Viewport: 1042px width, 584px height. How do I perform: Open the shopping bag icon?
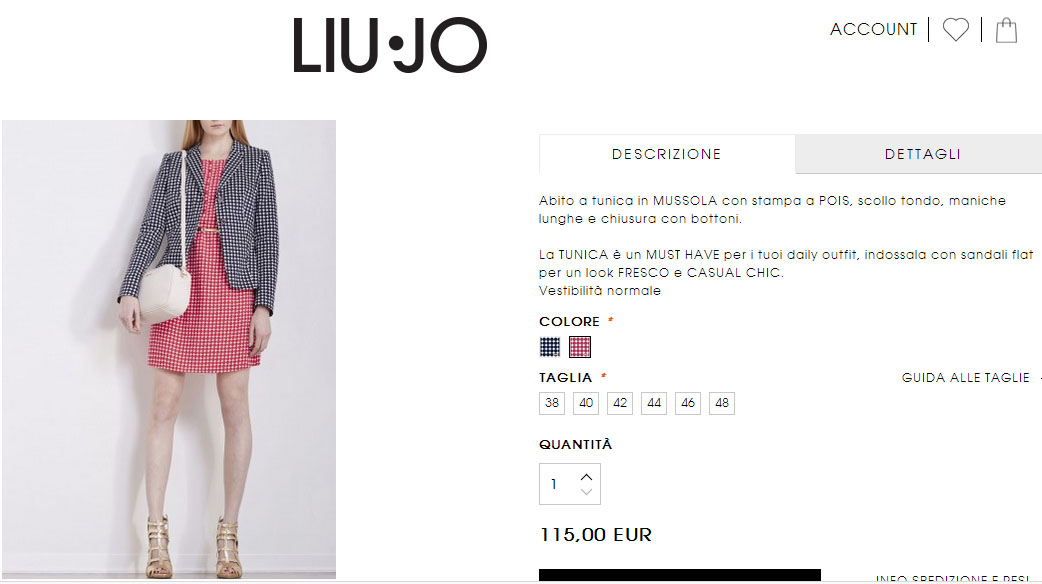coord(1006,30)
